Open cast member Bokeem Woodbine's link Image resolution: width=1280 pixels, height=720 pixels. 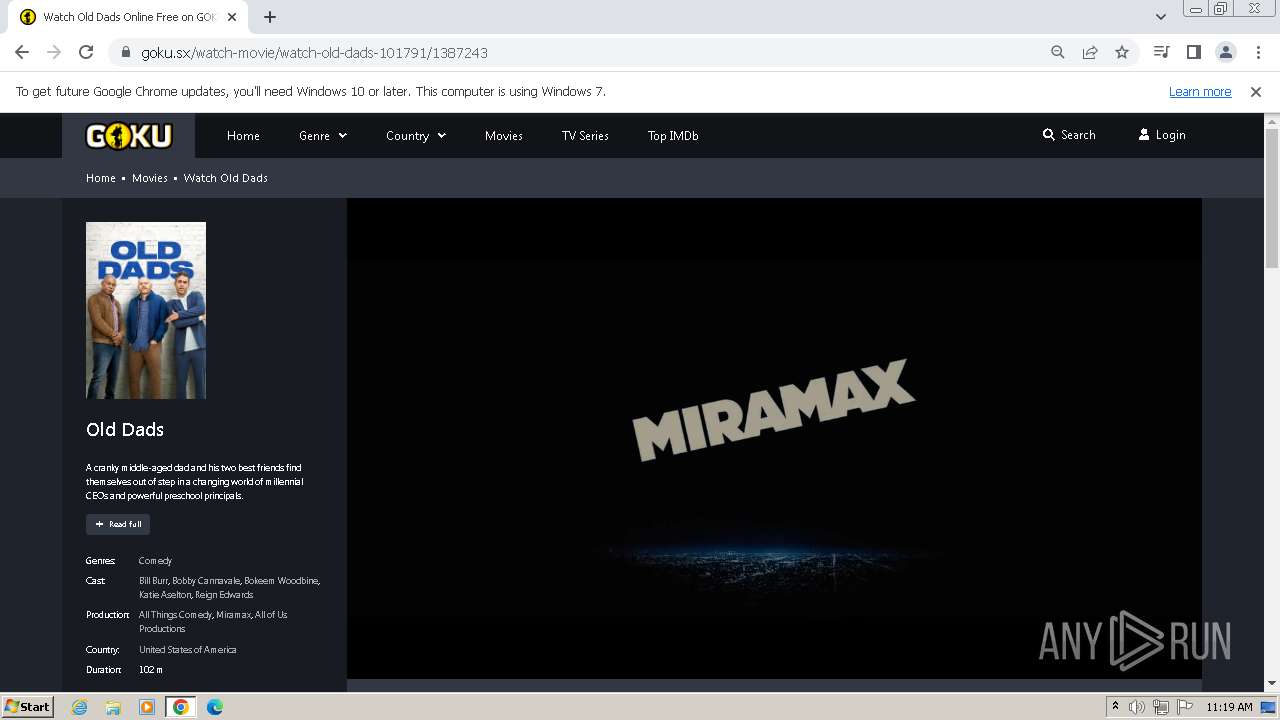[x=282, y=581]
